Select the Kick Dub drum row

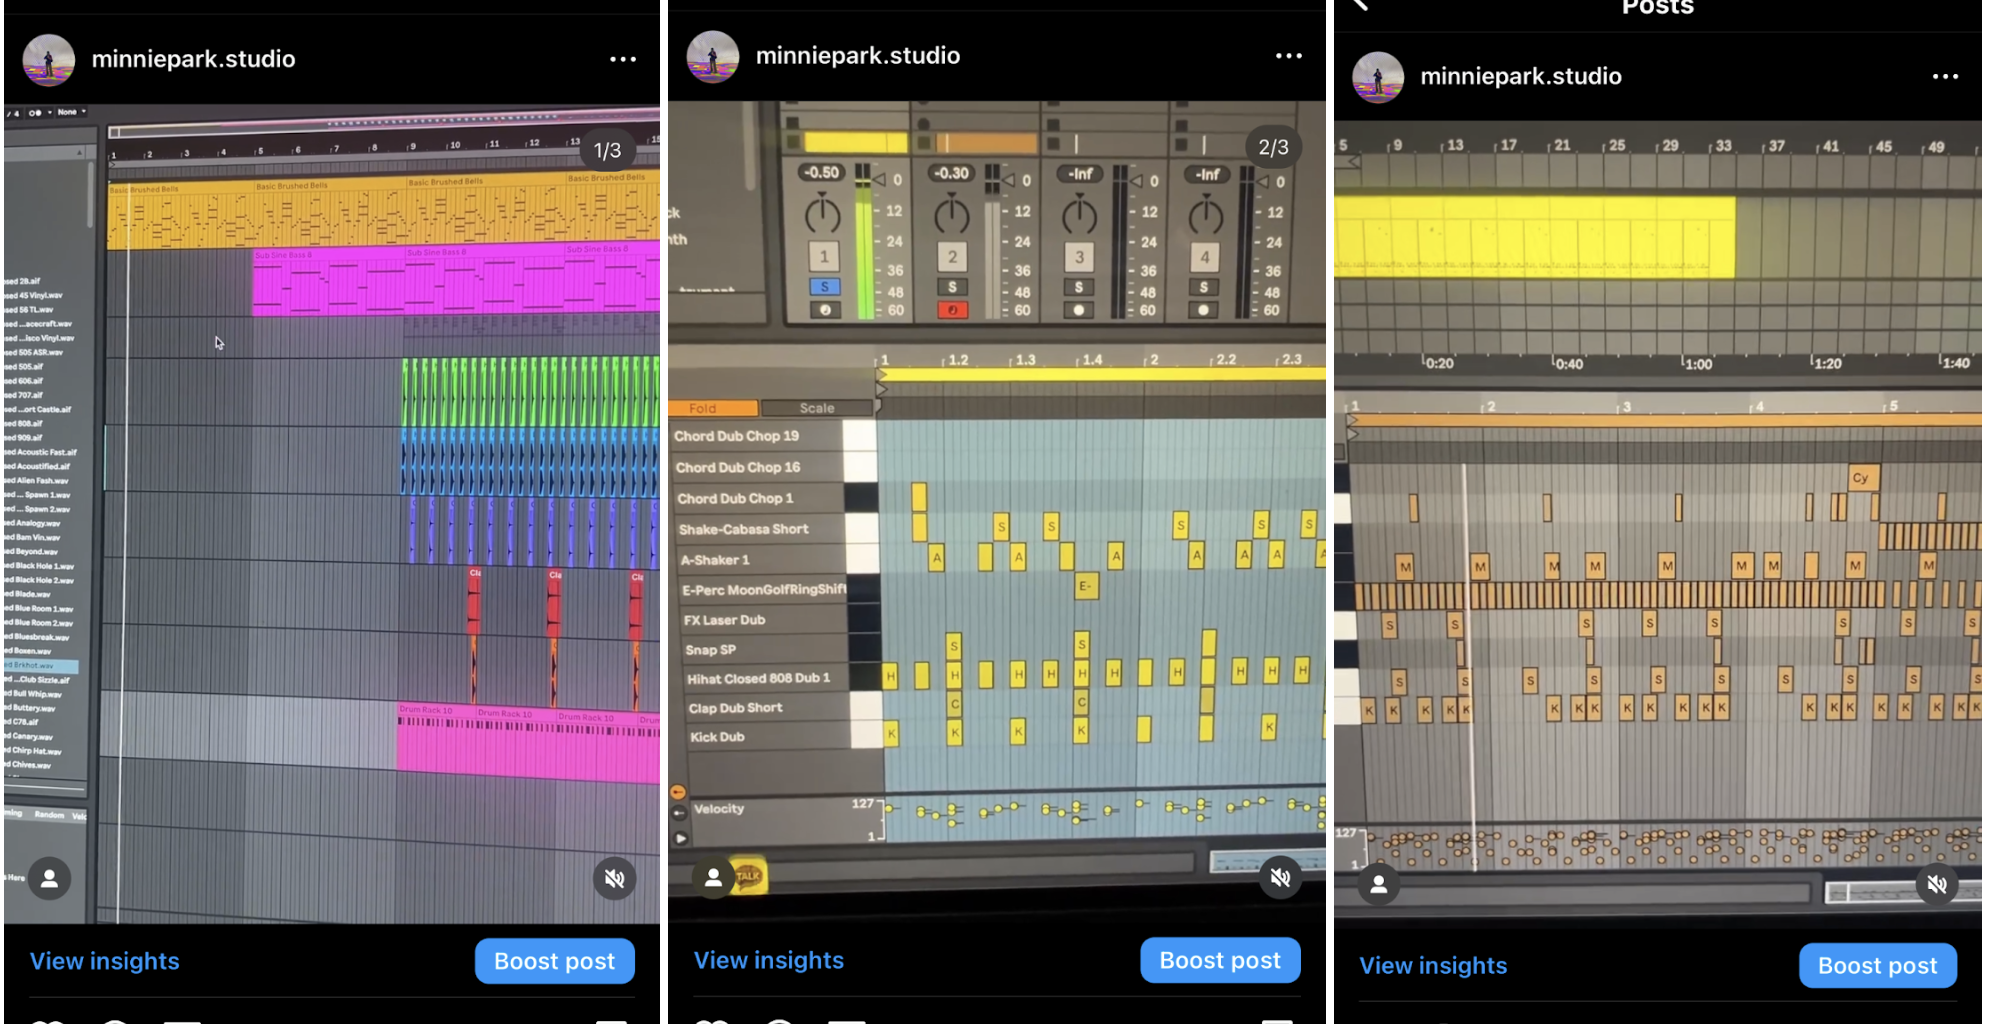tap(767, 737)
